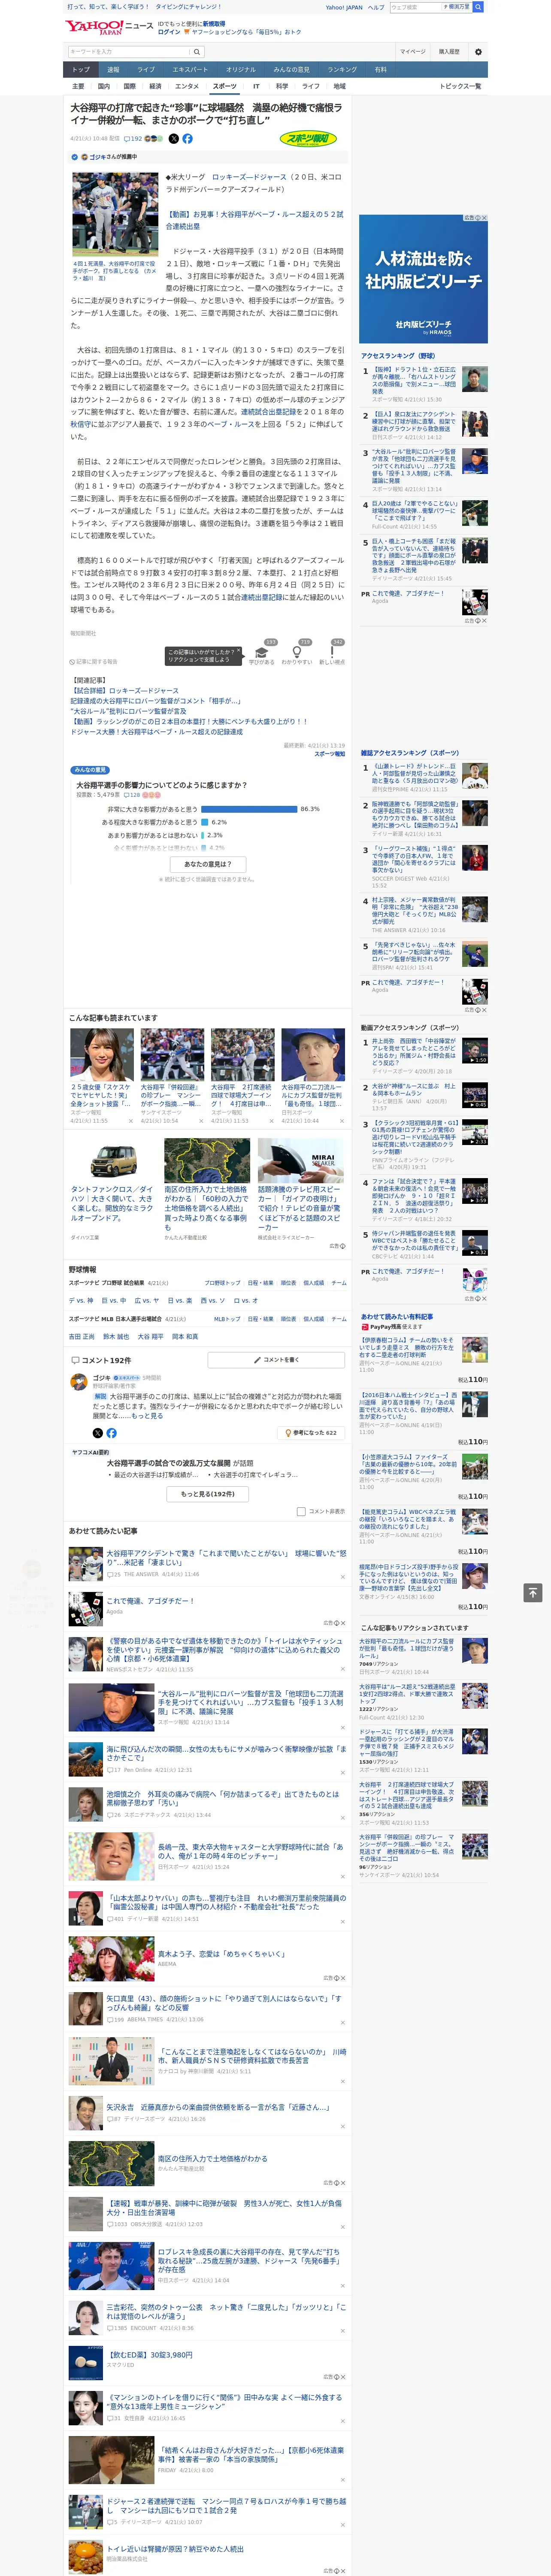551x2576 pixels.
Task: Click player name 吉田 正尚
Action: (83, 1337)
